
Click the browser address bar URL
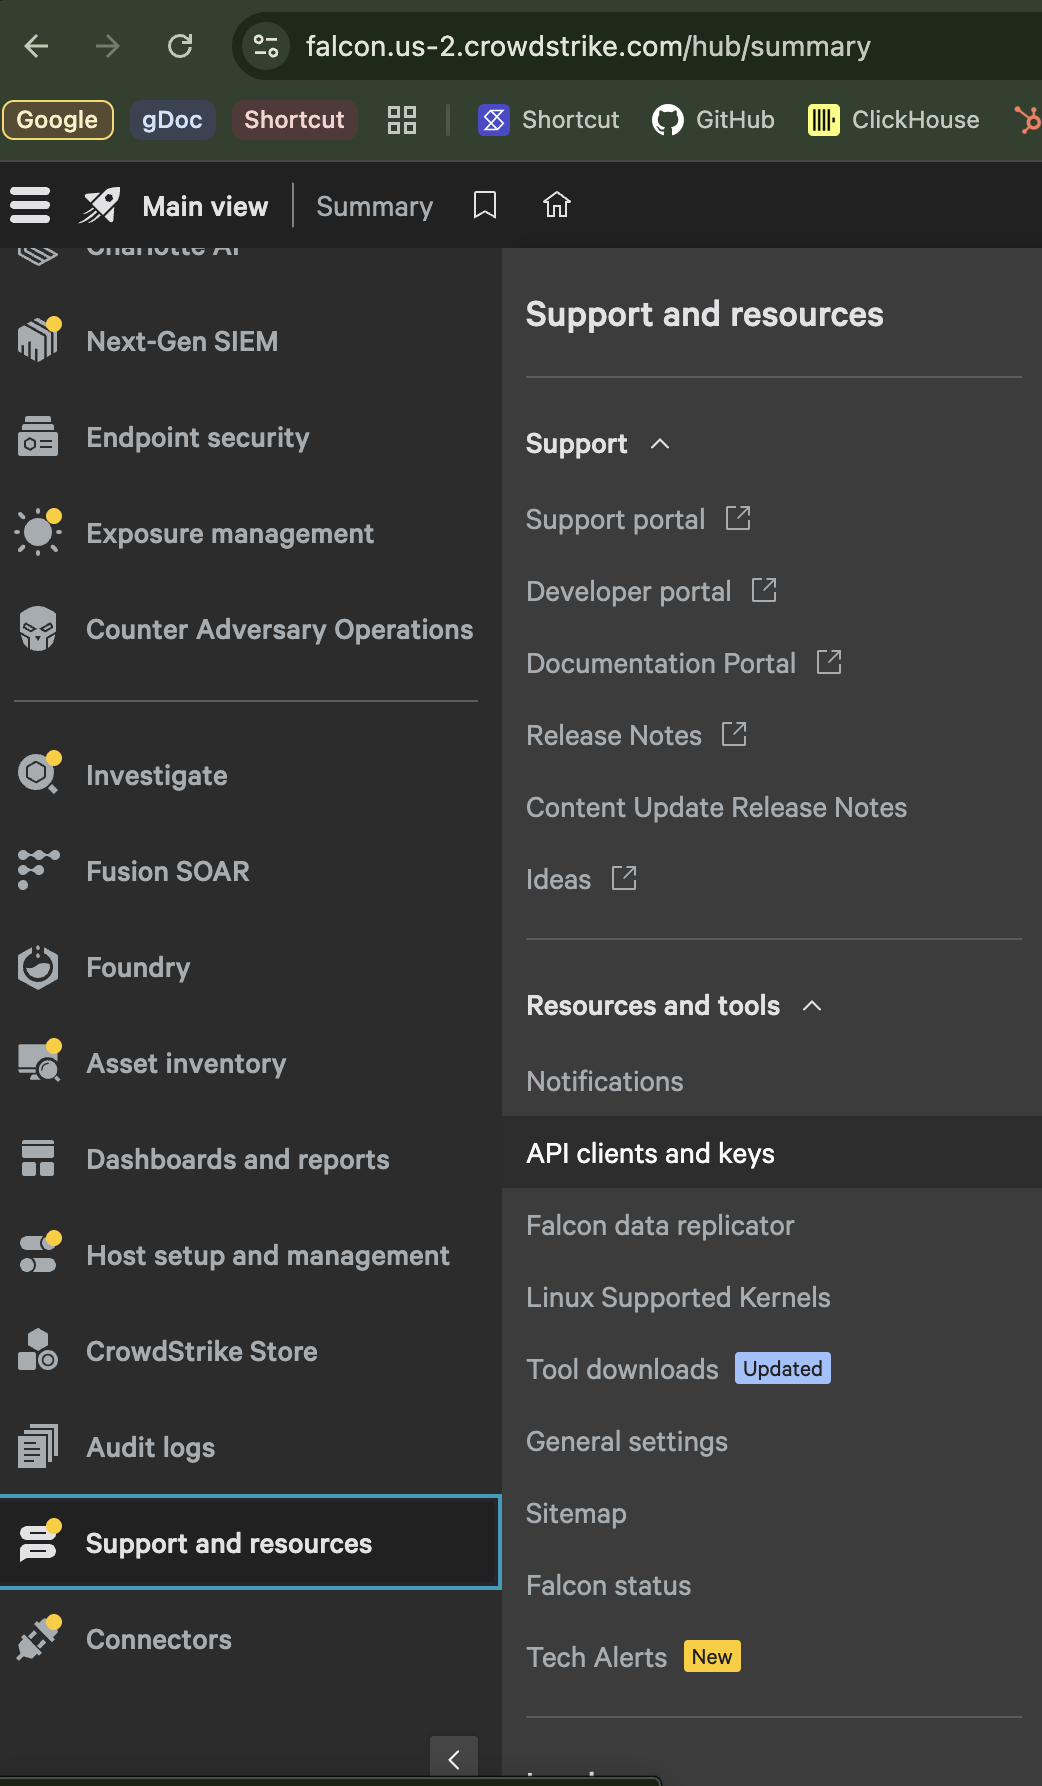click(588, 46)
